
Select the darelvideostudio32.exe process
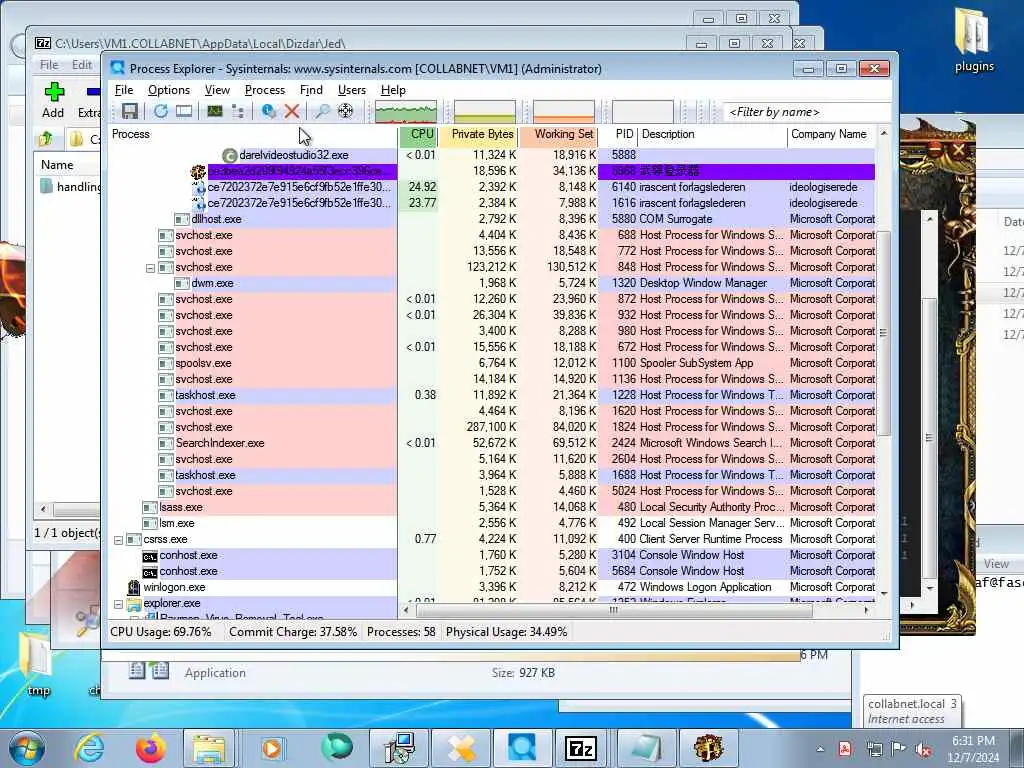click(x=491, y=155)
